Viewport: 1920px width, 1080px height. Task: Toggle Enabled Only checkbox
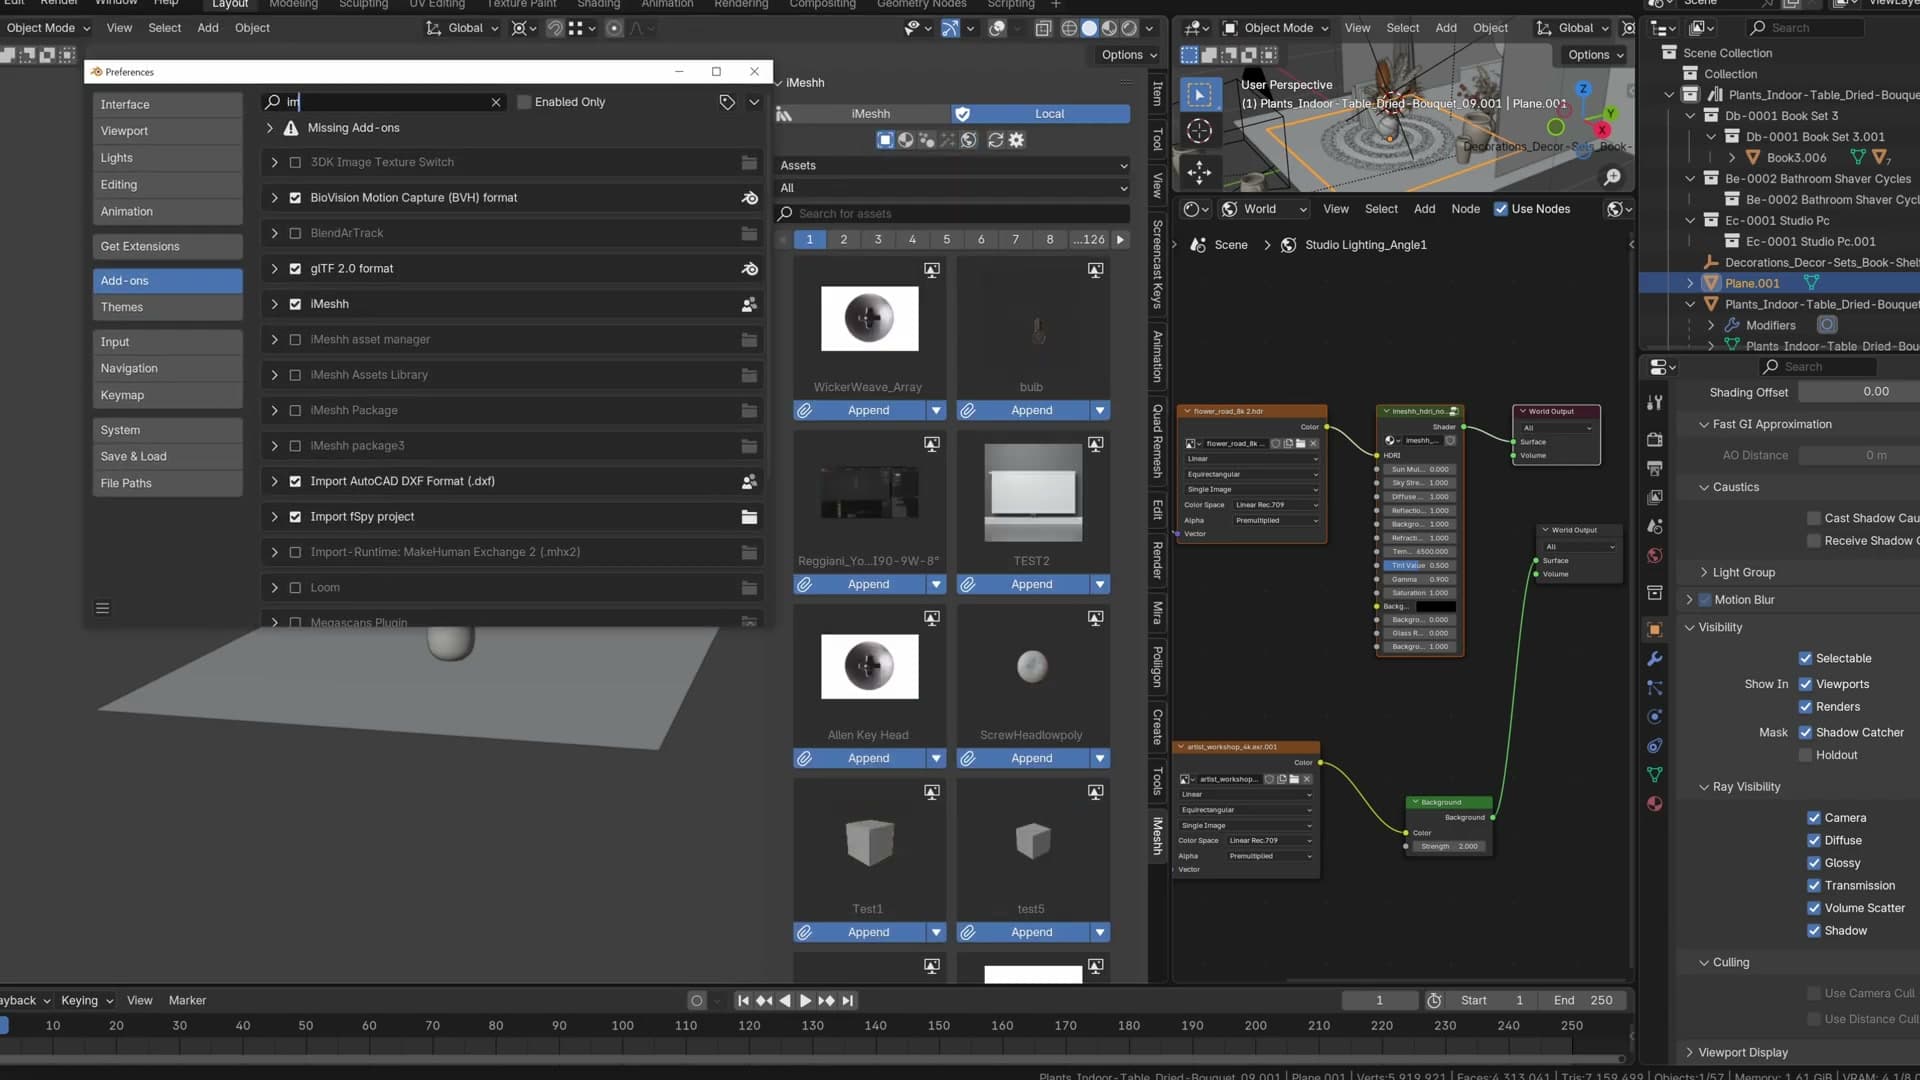pos(524,102)
